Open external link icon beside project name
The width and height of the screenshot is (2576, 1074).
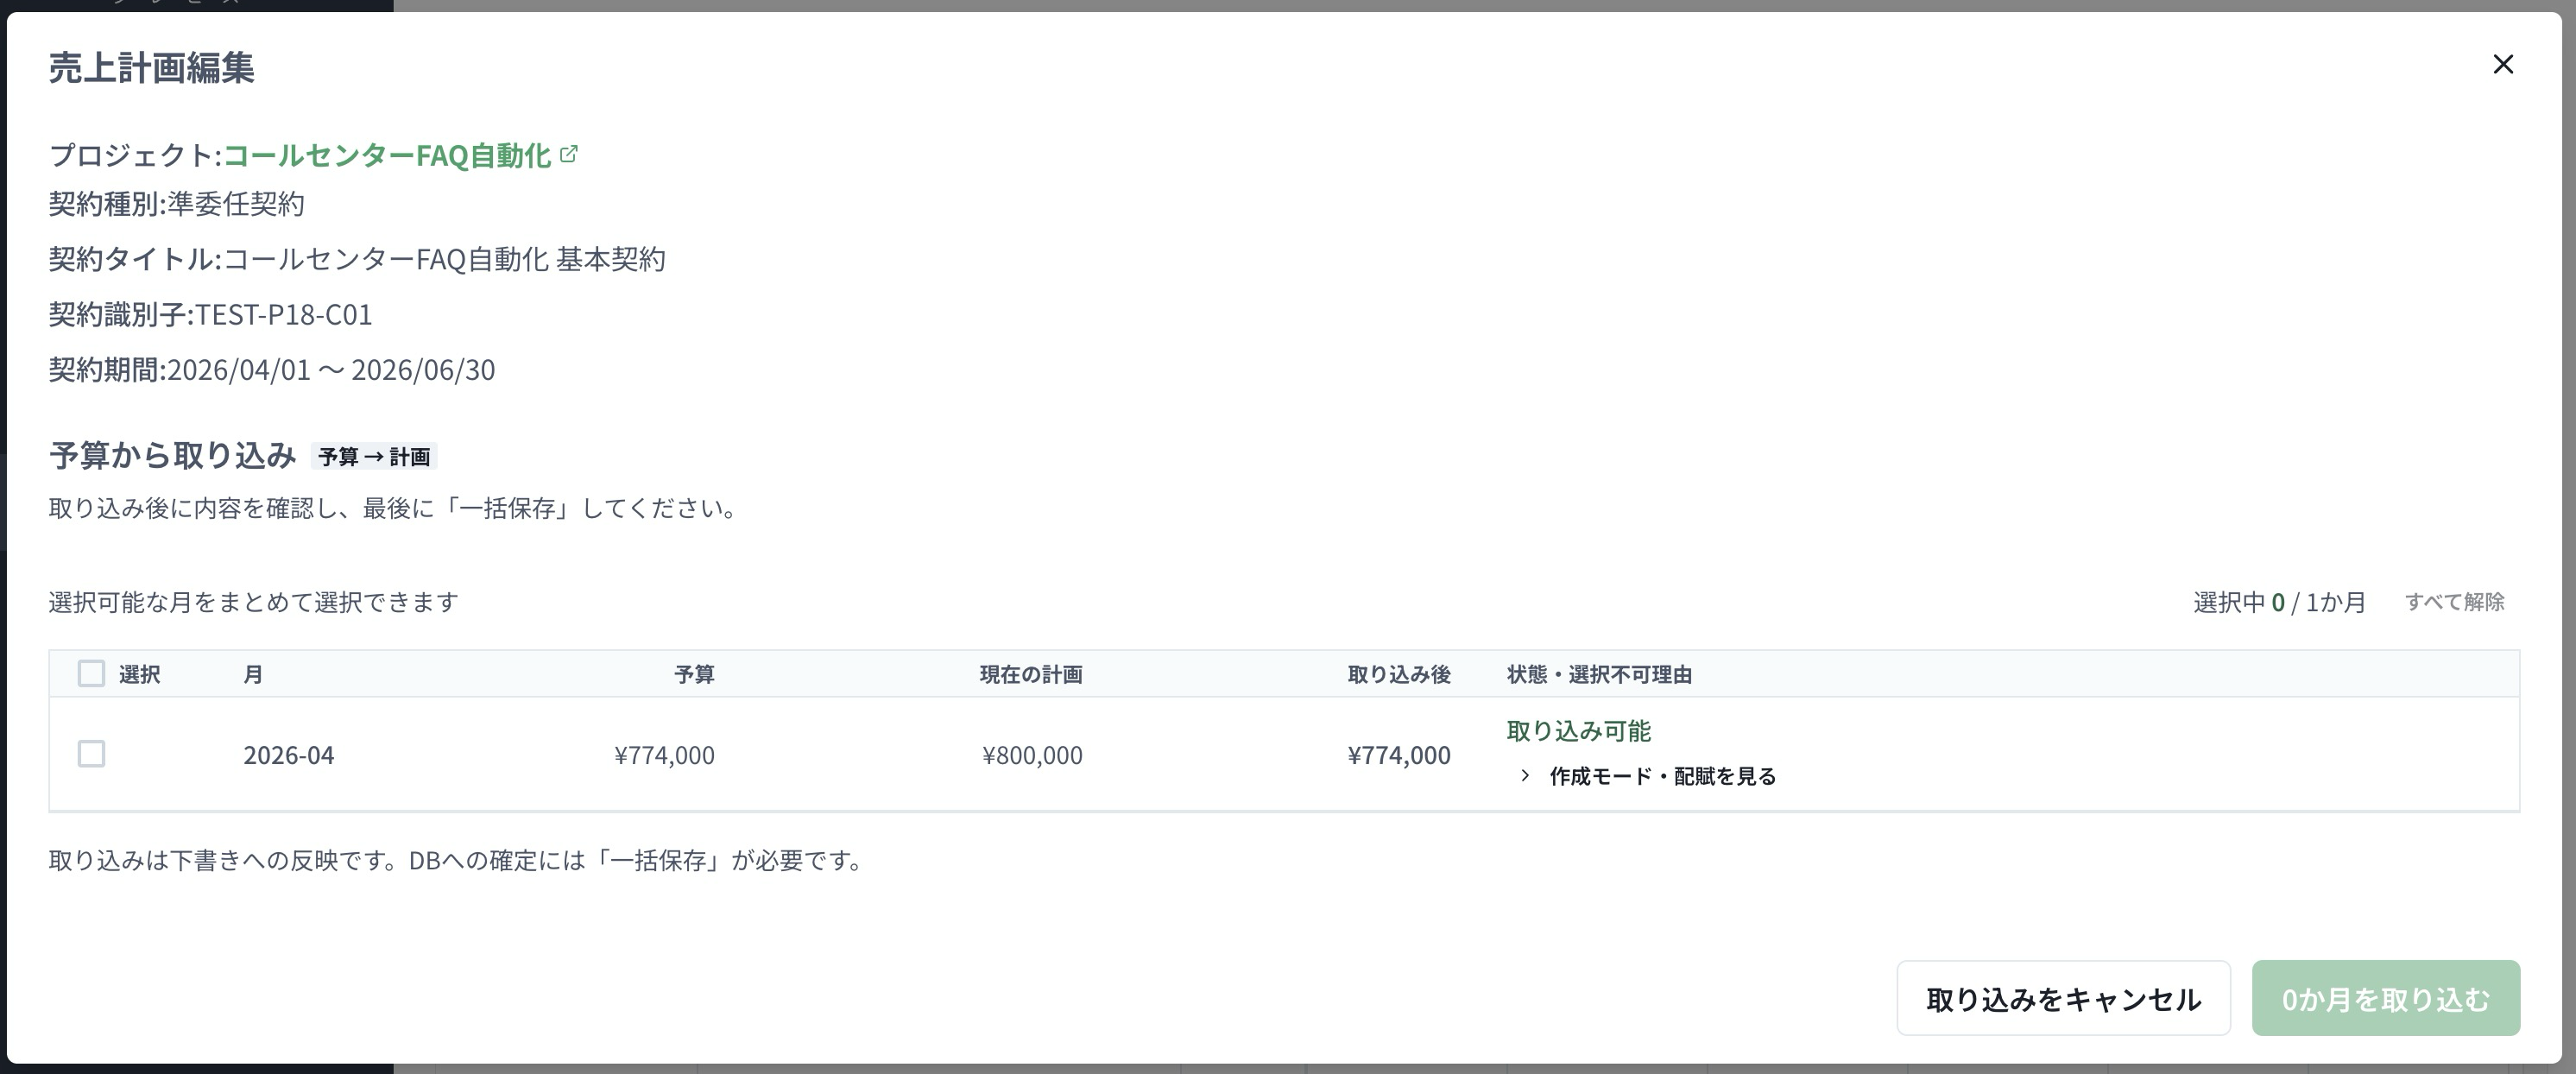(x=569, y=154)
